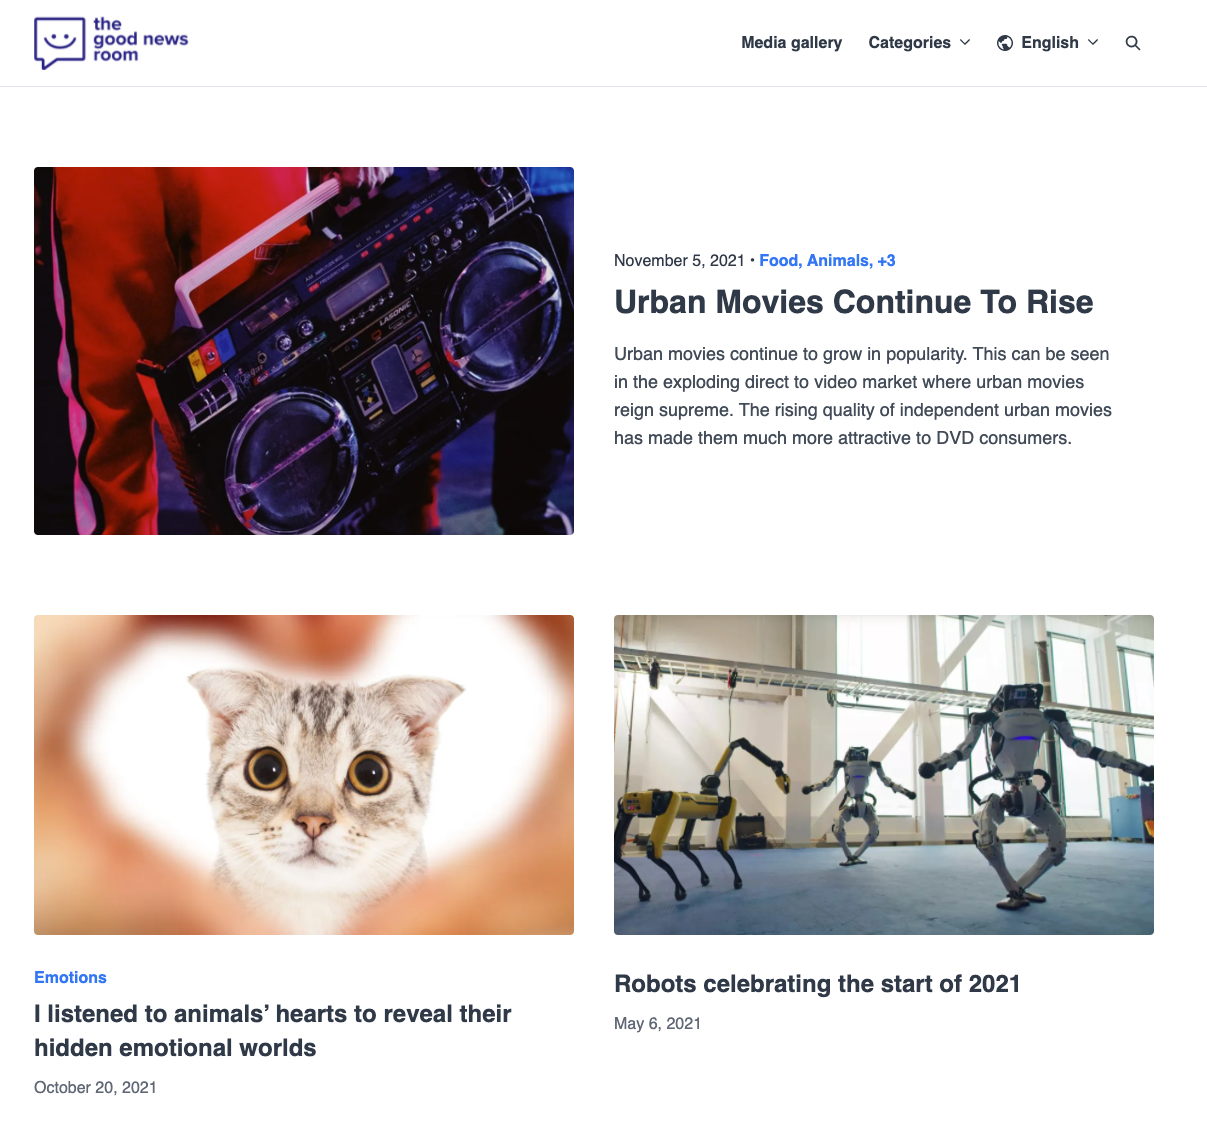Click the Urban movies excerpt paragraph

pos(863,396)
